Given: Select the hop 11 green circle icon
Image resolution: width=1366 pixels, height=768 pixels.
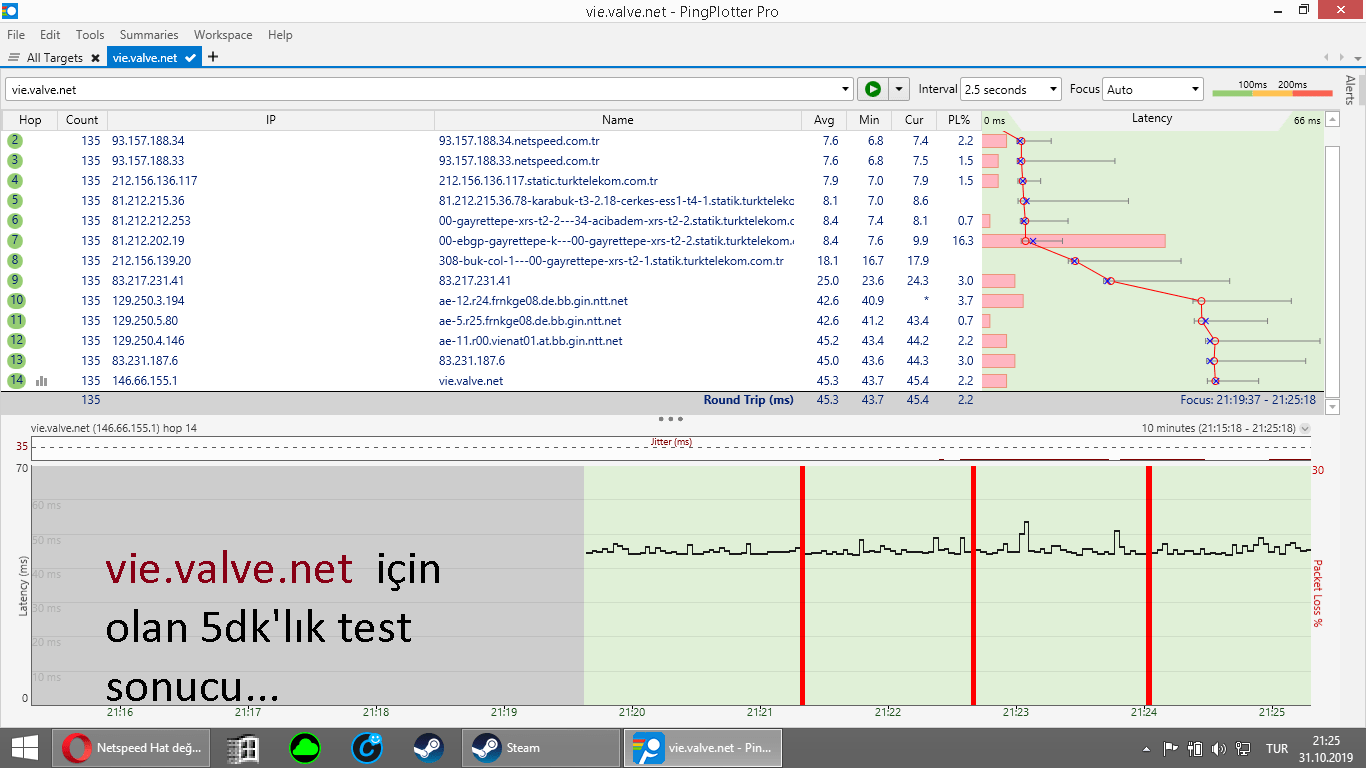Looking at the screenshot, I should 15,321.
